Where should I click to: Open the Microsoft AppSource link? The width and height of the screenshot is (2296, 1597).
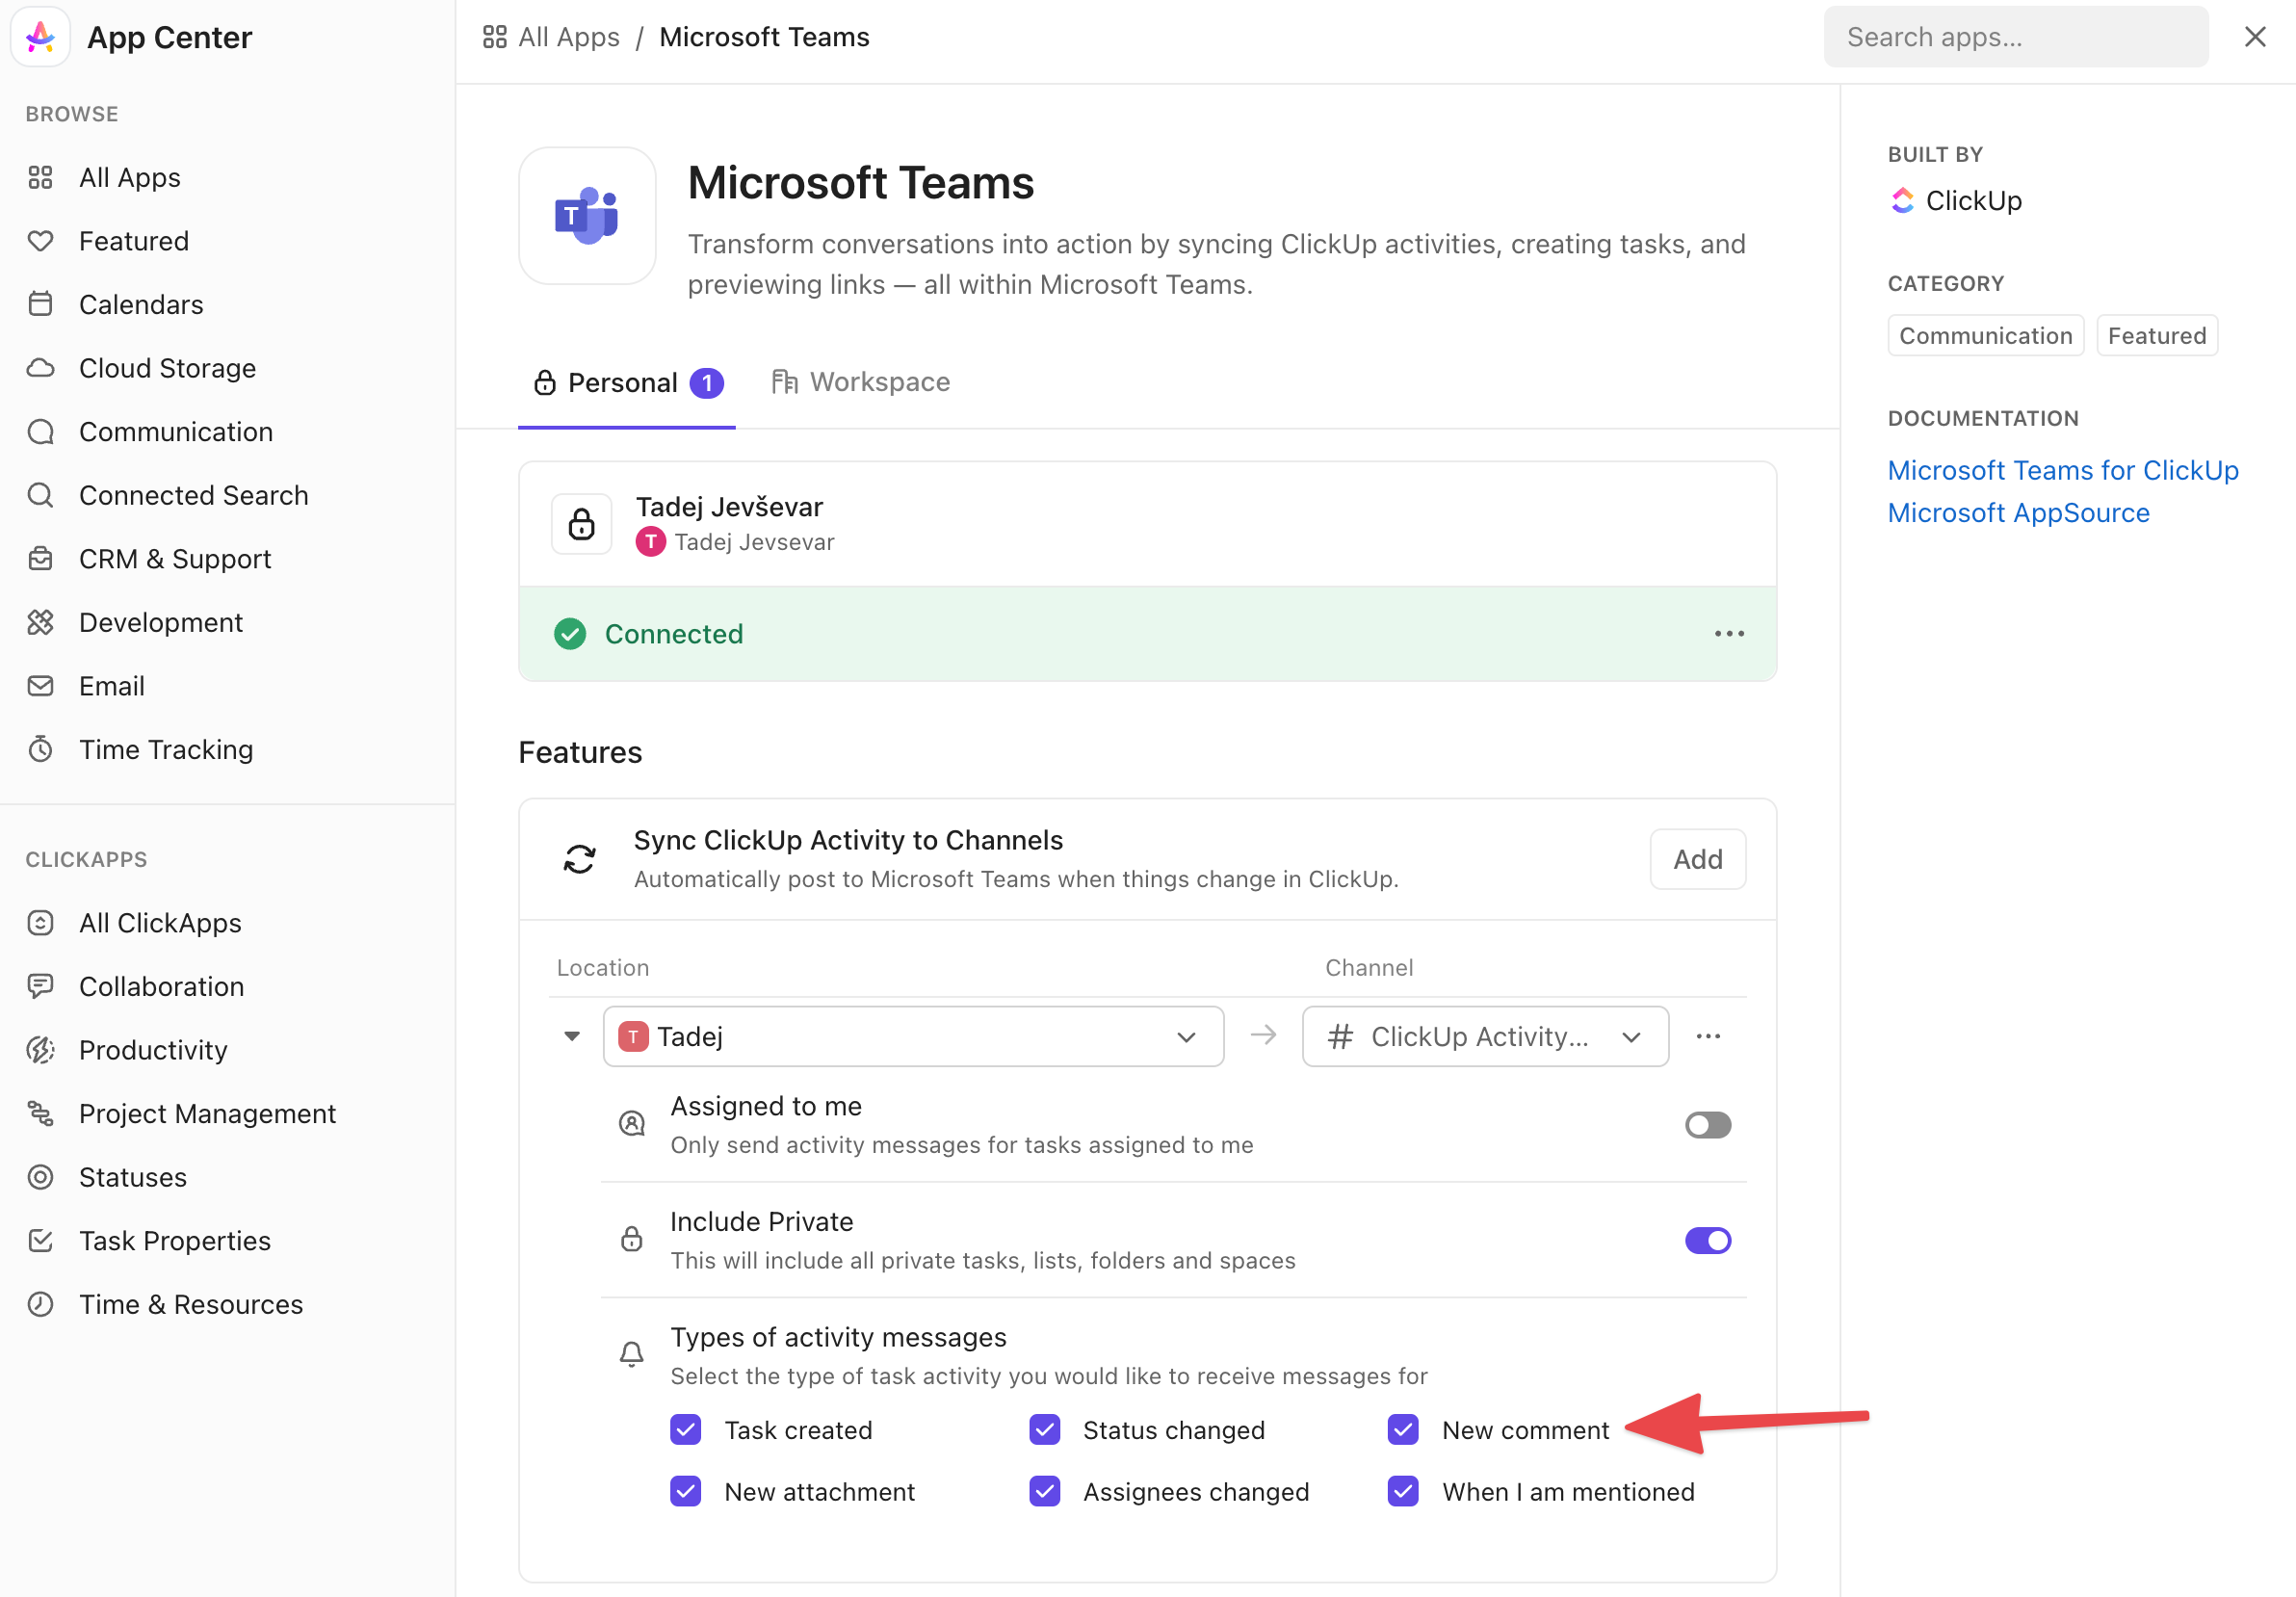pos(2018,513)
